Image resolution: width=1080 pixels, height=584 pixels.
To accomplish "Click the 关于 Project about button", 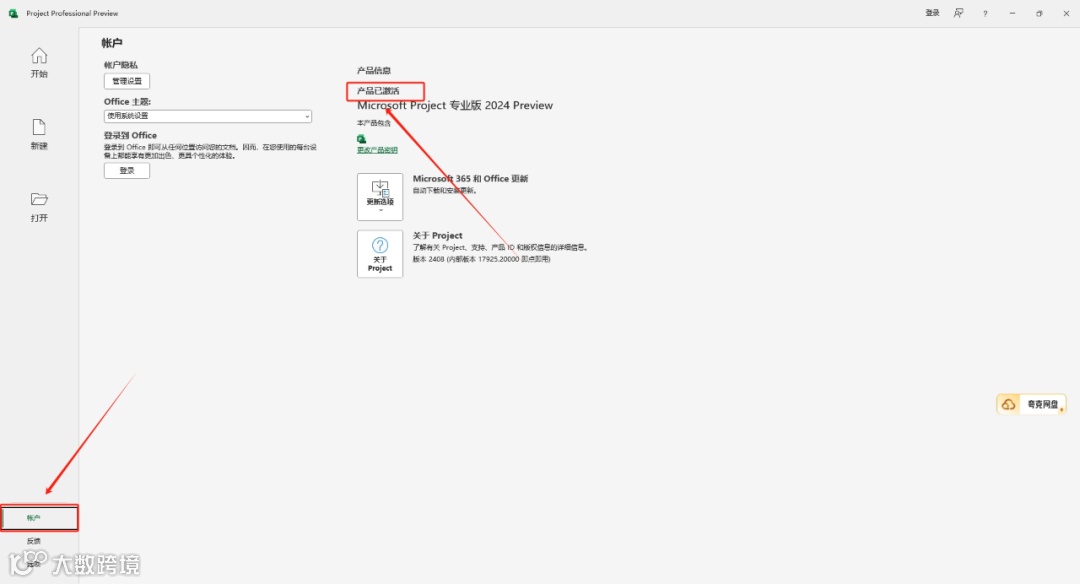I will pyautogui.click(x=380, y=253).
